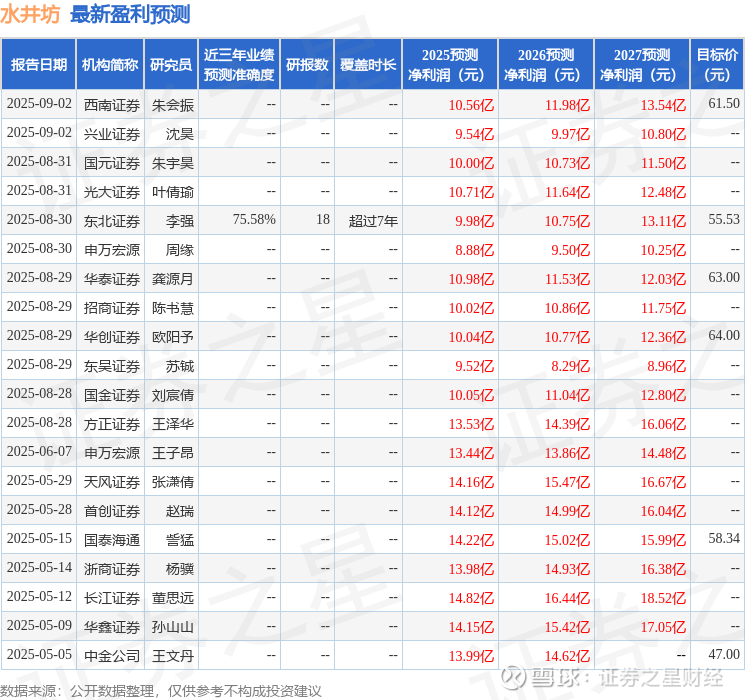Click 招商证券 institution cell
Viewport: 745px width, 700px height.
pyautogui.click(x=112, y=308)
